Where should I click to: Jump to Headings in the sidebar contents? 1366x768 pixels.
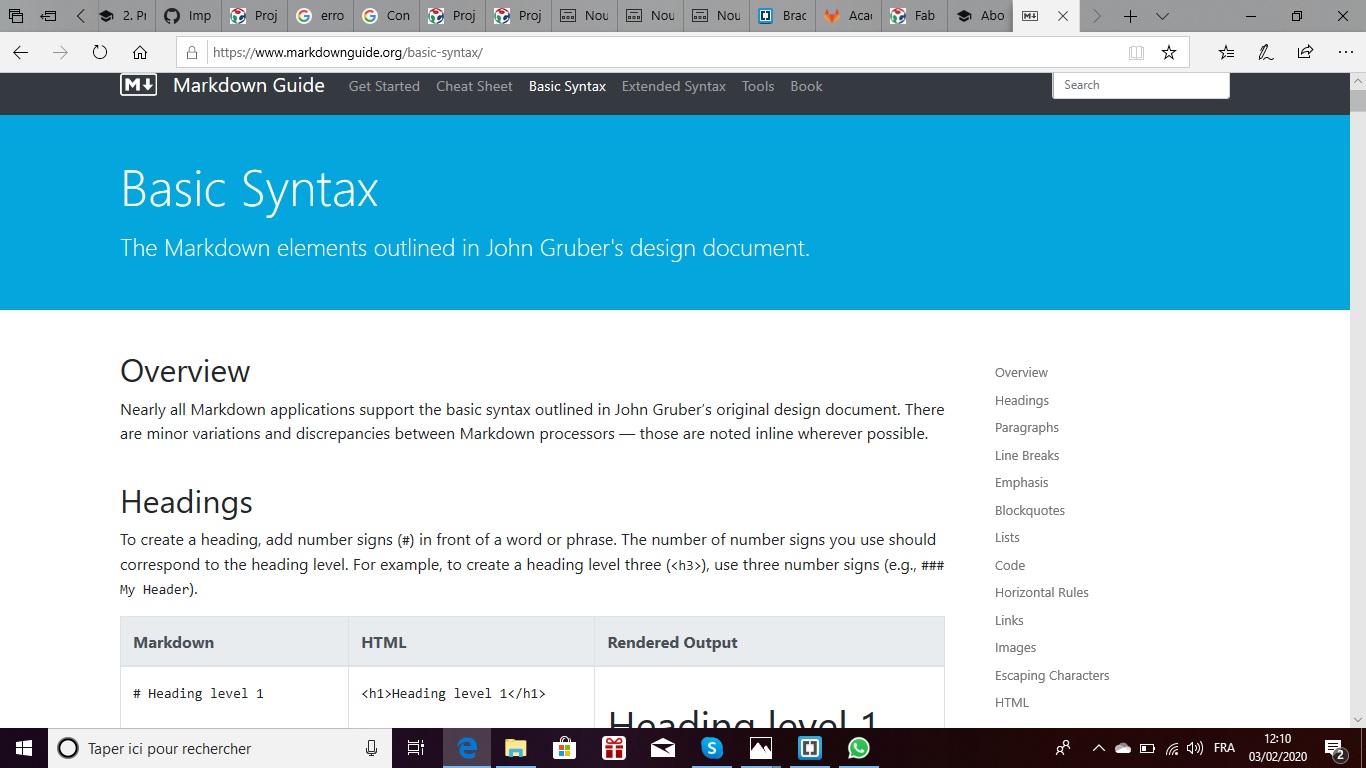click(x=1022, y=401)
